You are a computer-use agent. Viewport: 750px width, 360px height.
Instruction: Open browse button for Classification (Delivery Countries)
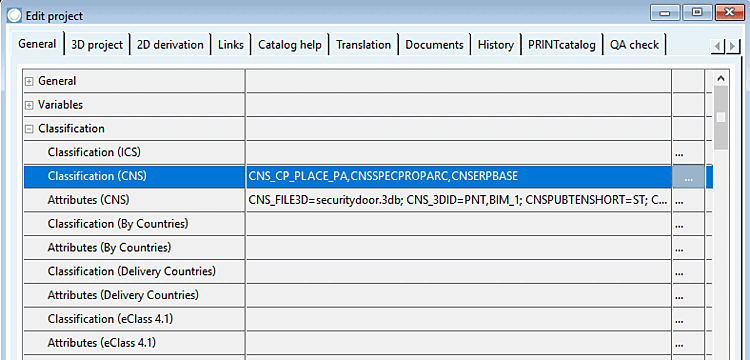[688, 272]
